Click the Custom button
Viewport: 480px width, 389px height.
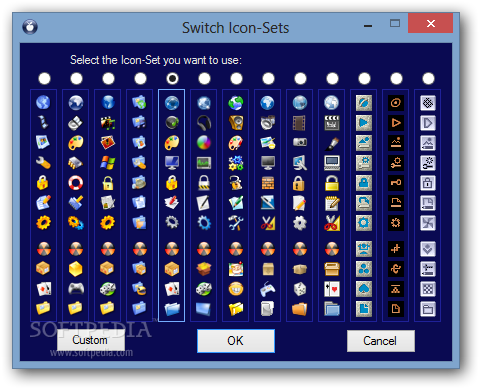[x=91, y=340]
